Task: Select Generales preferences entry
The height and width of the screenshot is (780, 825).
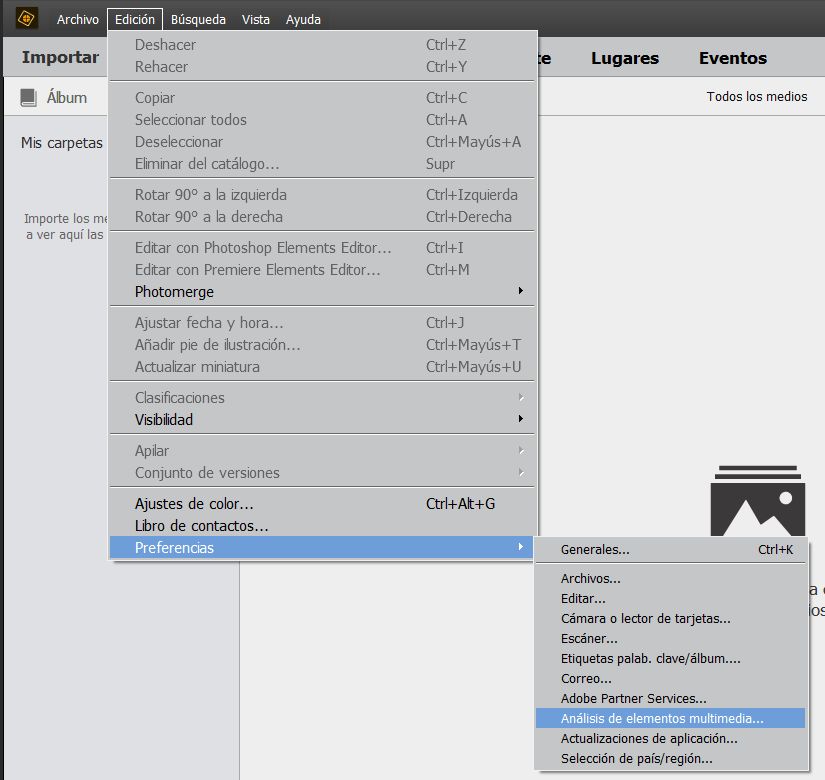Action: click(671, 549)
